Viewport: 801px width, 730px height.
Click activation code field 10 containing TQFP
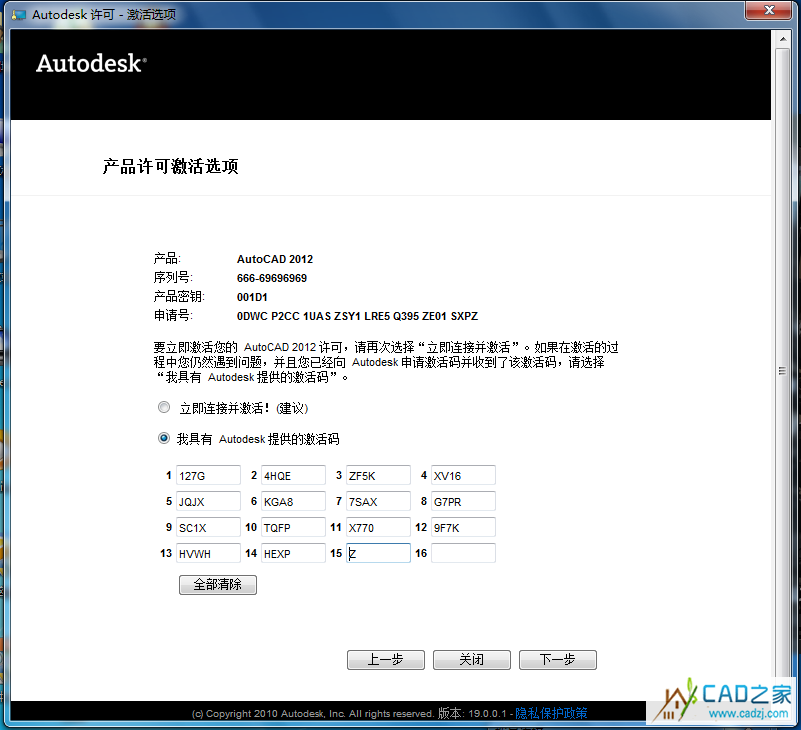coord(293,527)
